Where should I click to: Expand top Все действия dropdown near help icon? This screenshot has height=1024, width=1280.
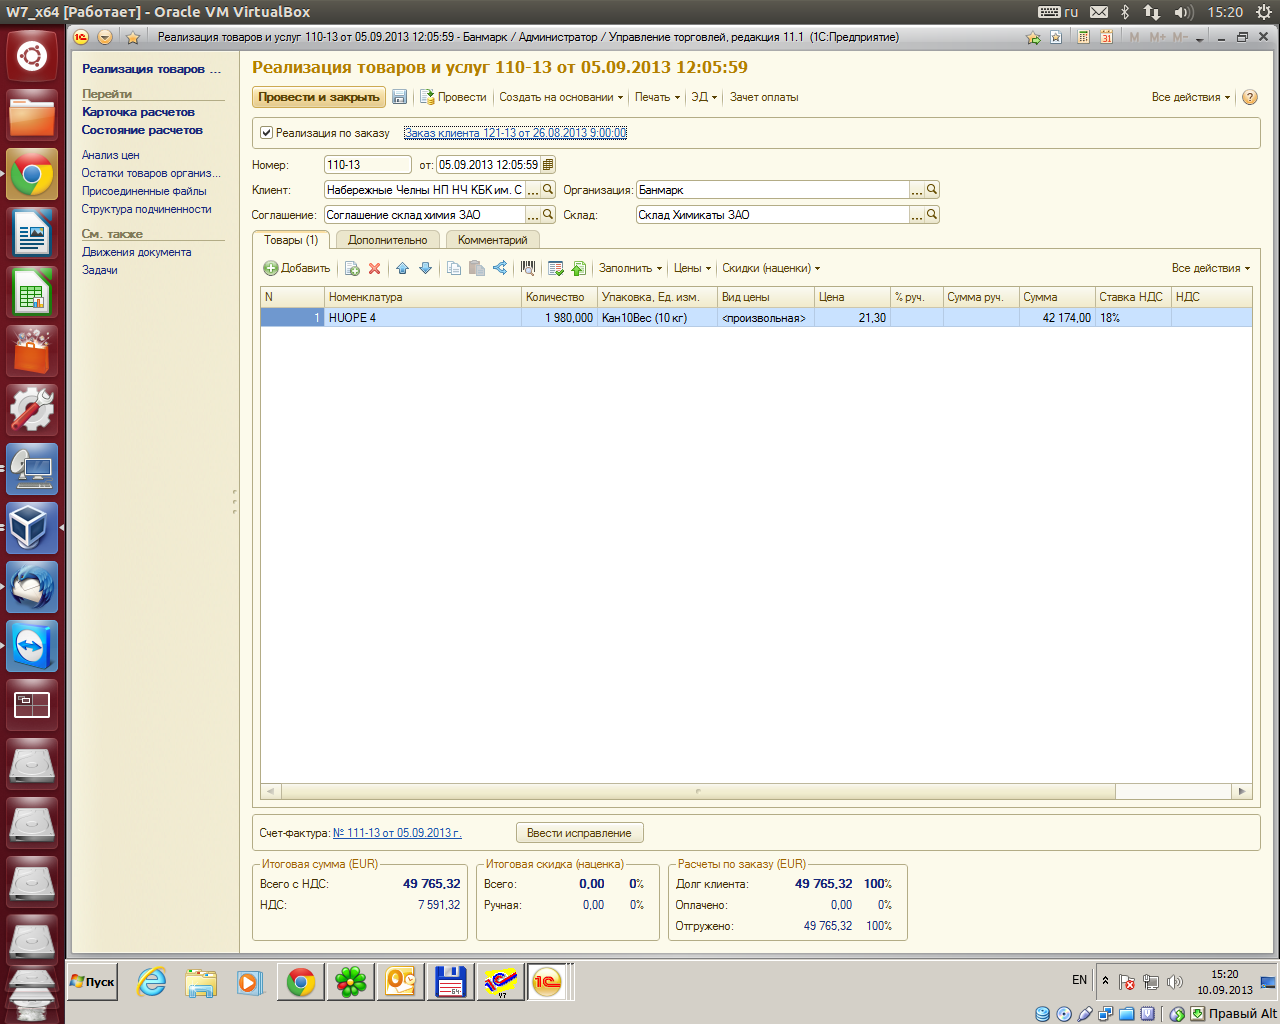1191,97
